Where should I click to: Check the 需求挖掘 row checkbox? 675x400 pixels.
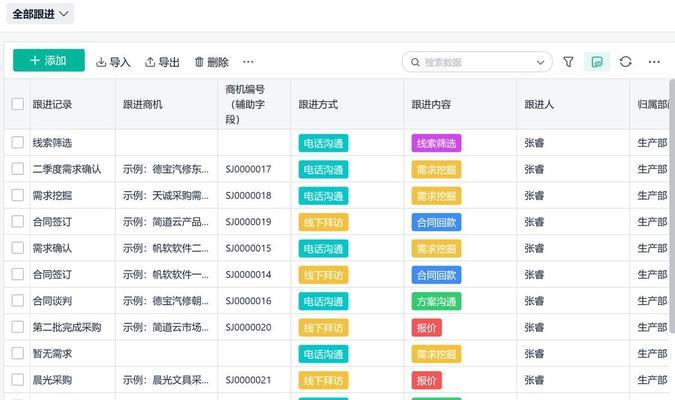pos(18,195)
